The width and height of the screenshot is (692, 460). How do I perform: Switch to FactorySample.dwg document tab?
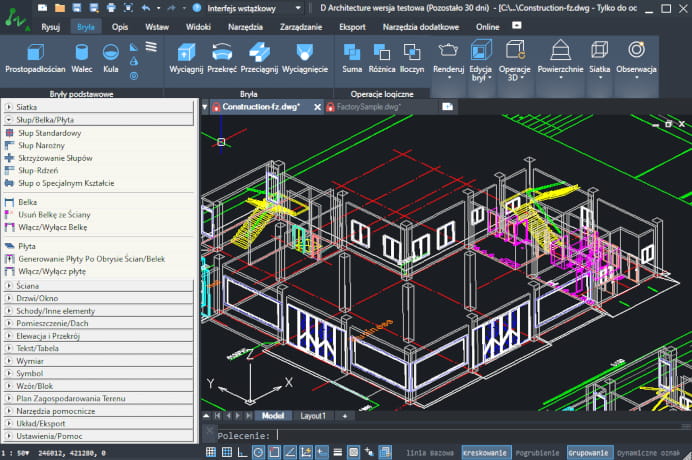click(368, 107)
